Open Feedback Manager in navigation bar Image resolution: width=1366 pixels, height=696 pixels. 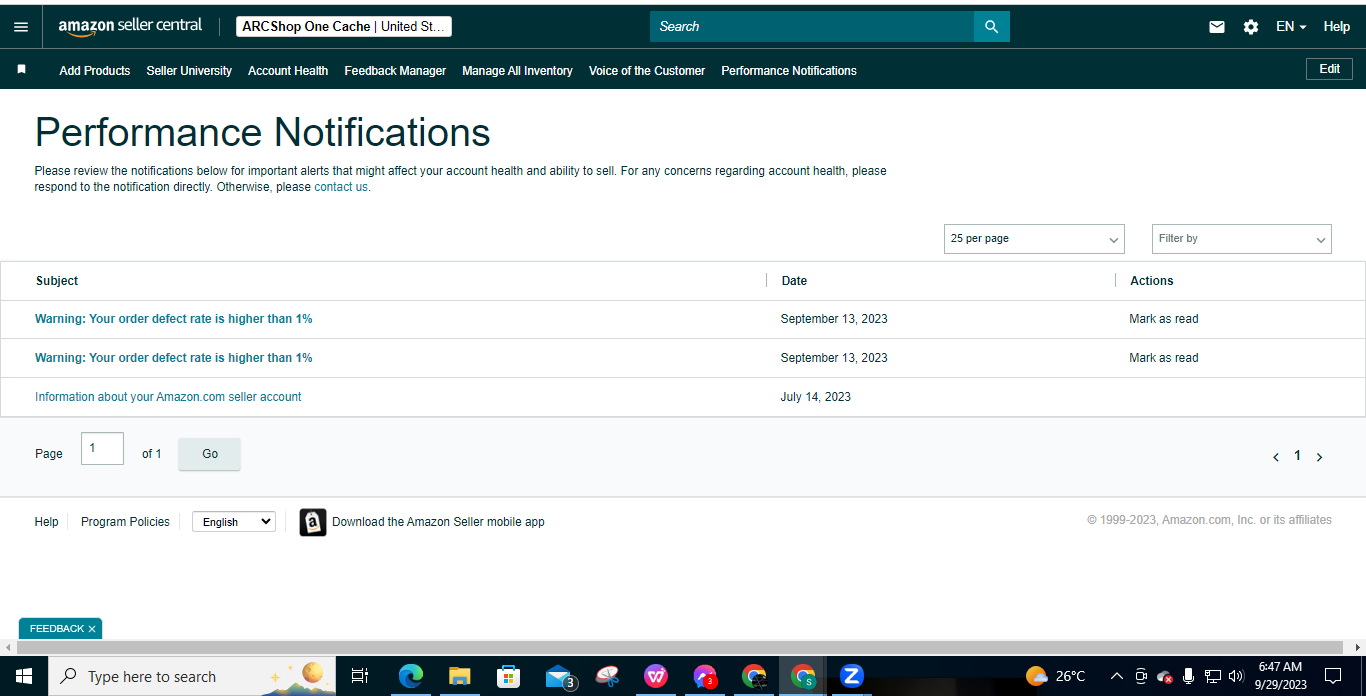click(x=395, y=71)
